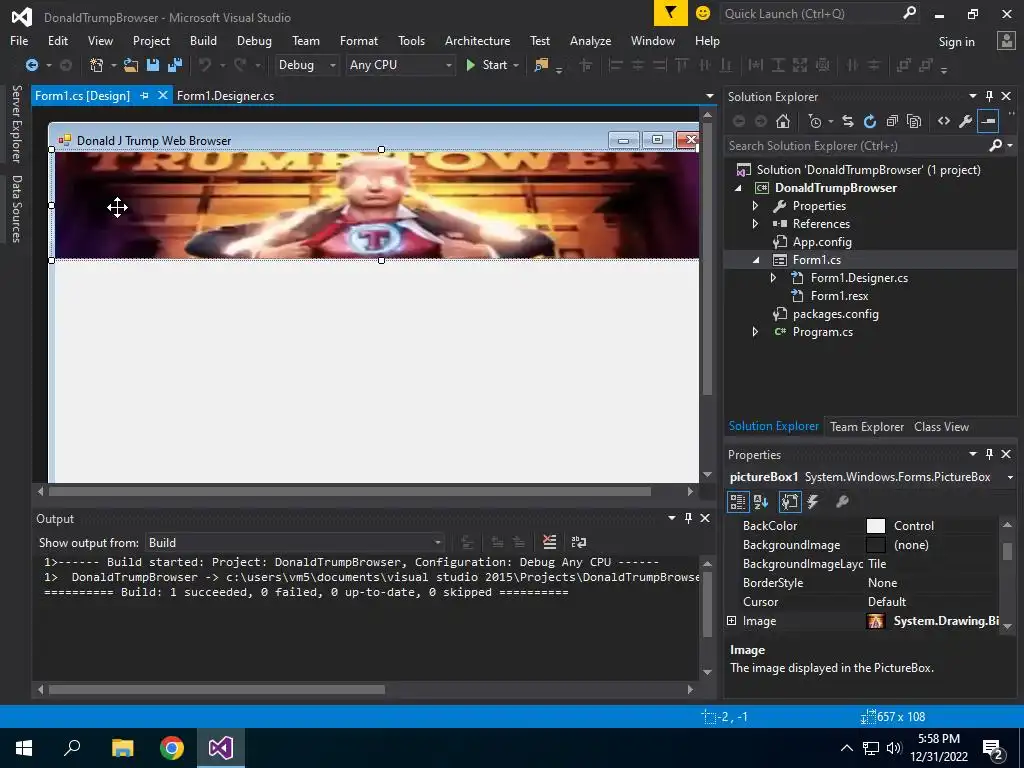Click the notifications filter flag icon

(x=671, y=13)
